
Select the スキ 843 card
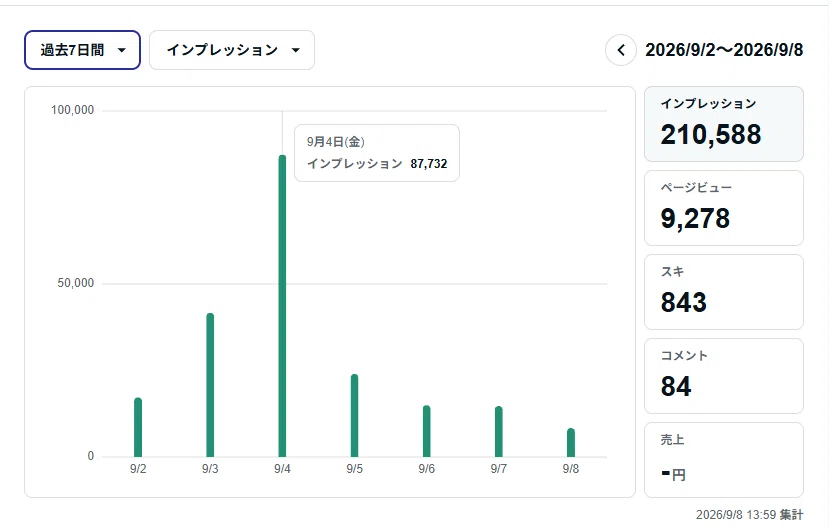pyautogui.click(x=724, y=292)
